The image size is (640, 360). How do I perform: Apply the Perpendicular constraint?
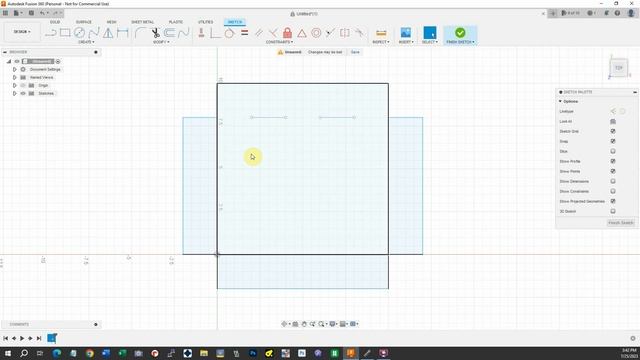click(x=273, y=33)
